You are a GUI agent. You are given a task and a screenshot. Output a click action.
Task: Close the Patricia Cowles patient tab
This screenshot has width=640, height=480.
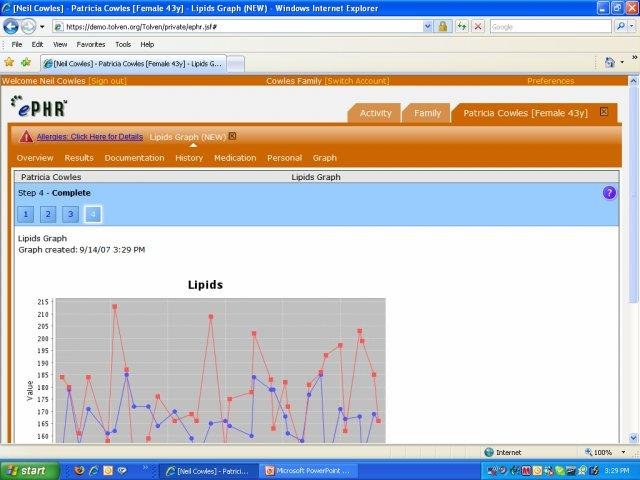click(x=603, y=112)
